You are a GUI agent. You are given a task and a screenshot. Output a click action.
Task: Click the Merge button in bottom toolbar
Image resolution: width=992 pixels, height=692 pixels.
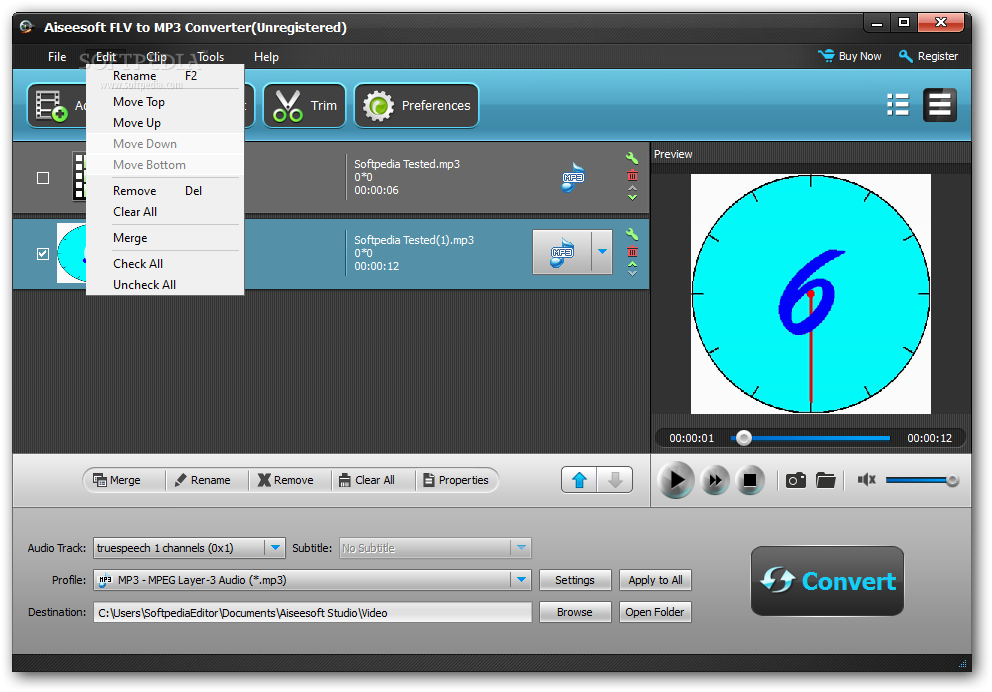[x=117, y=480]
